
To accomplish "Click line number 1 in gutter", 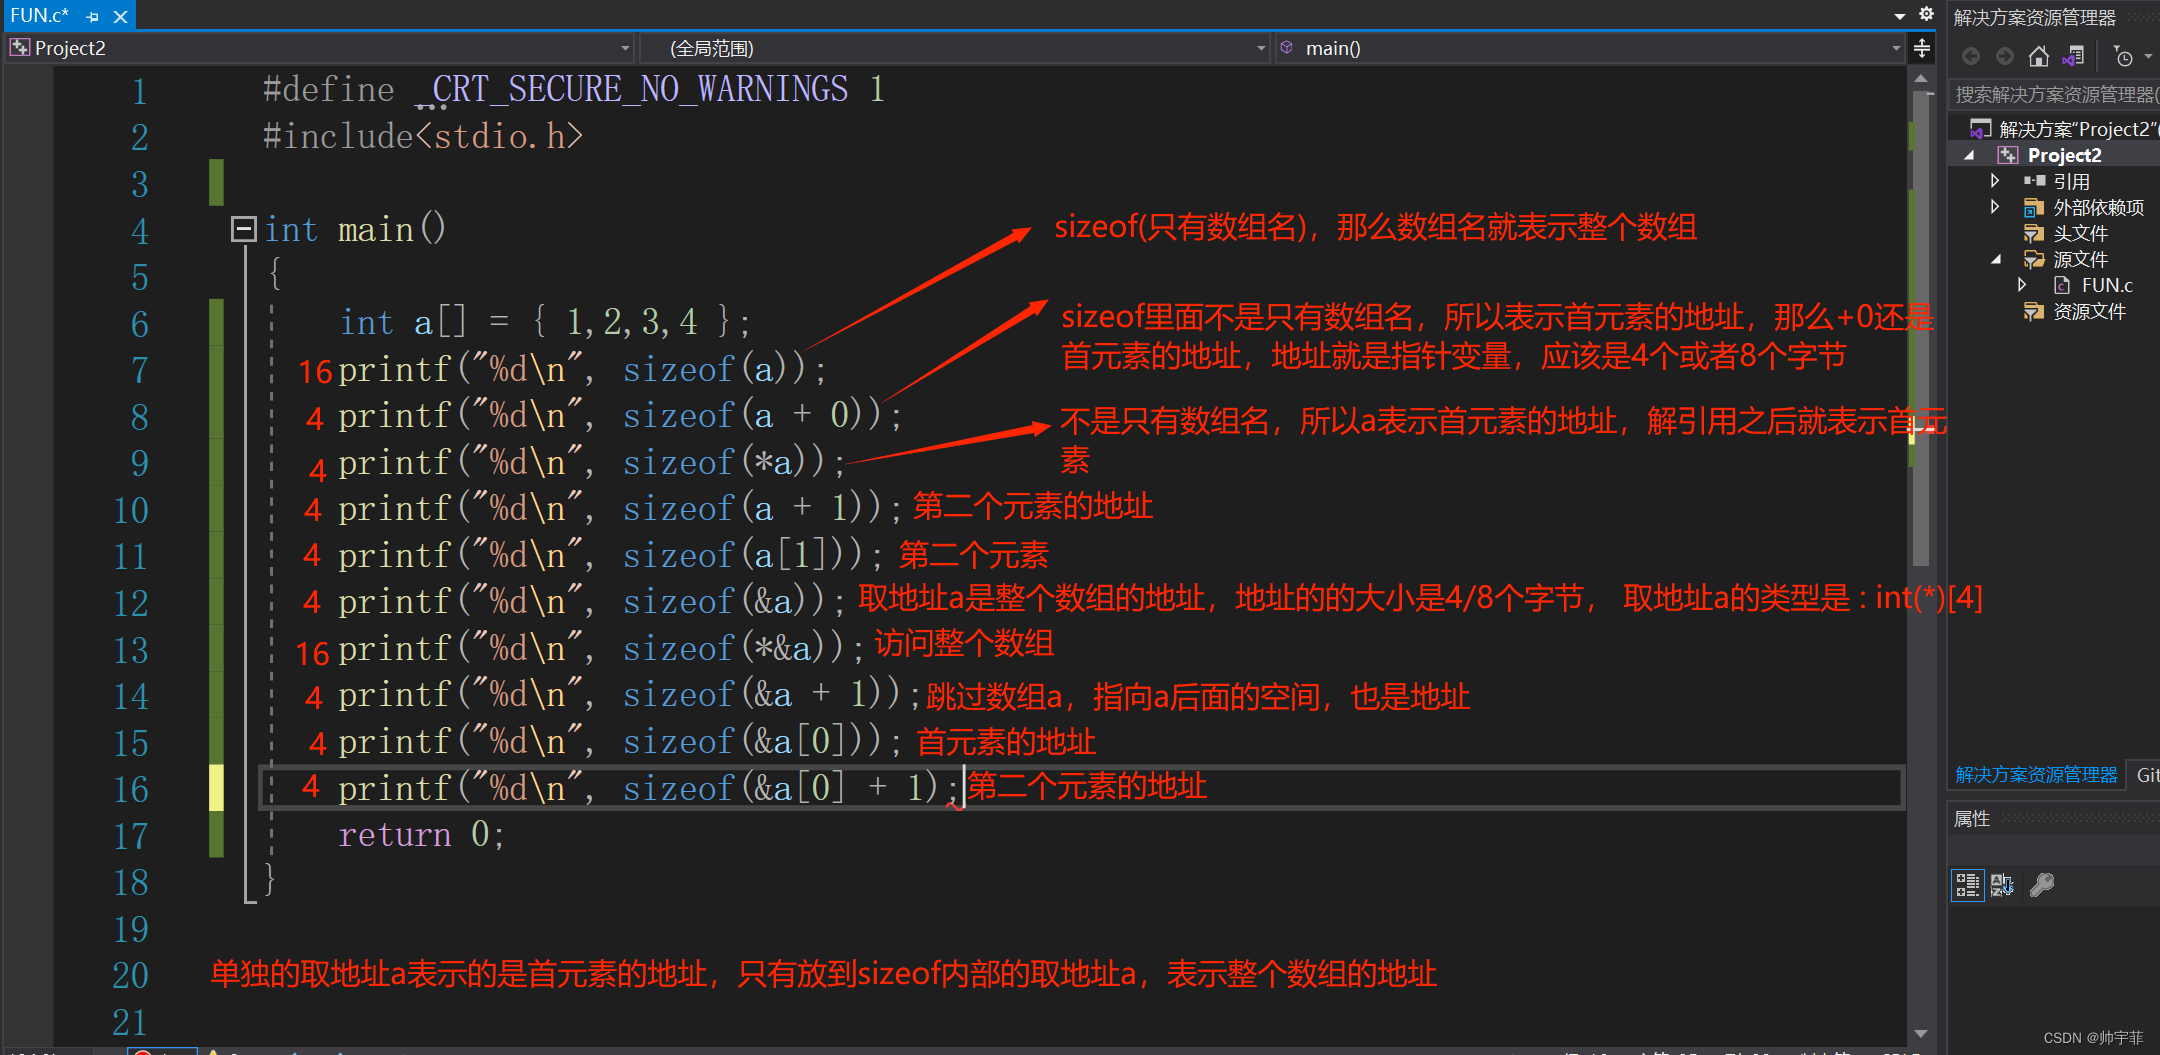I will [139, 92].
